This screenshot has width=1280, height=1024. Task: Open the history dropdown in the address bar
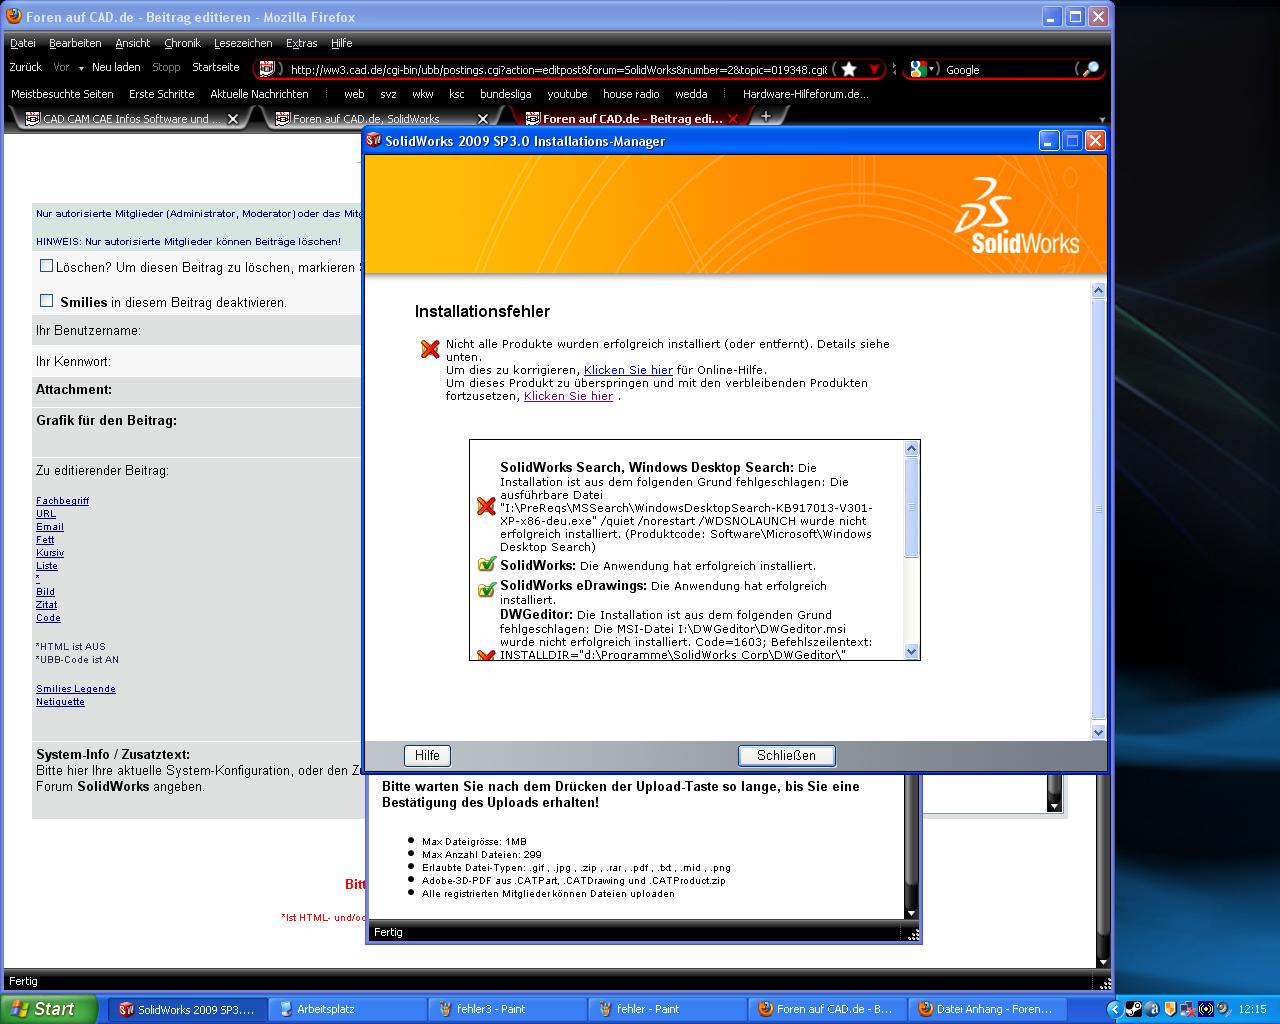pos(874,69)
